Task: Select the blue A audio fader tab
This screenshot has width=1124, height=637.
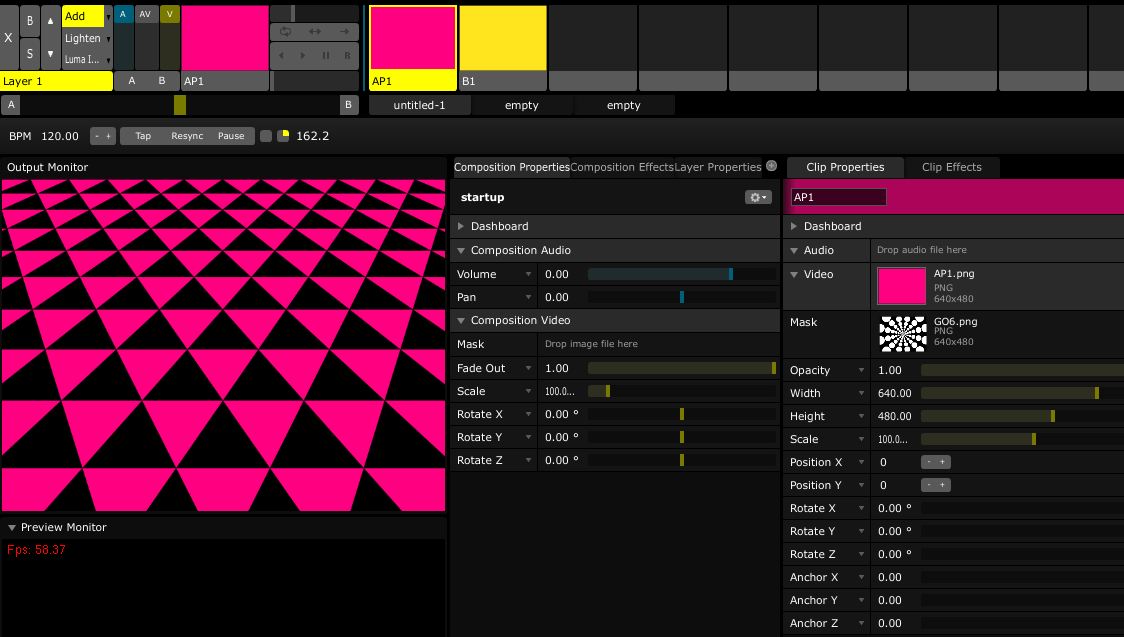Action: tap(123, 14)
